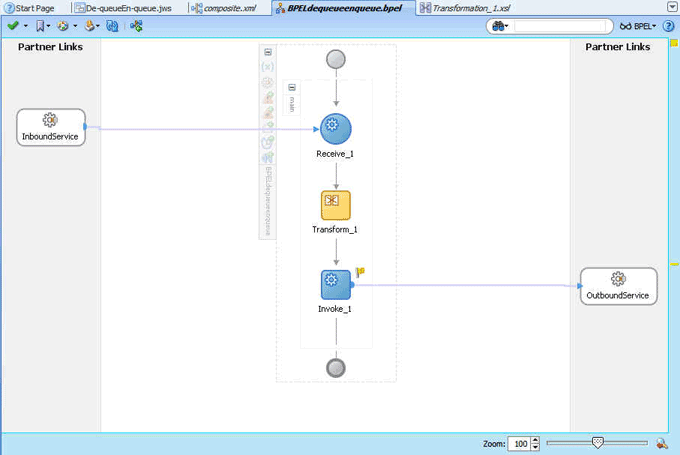Click the second faded icon with green arrow in strip
The height and width of the screenshot is (455, 680).
click(x=268, y=113)
